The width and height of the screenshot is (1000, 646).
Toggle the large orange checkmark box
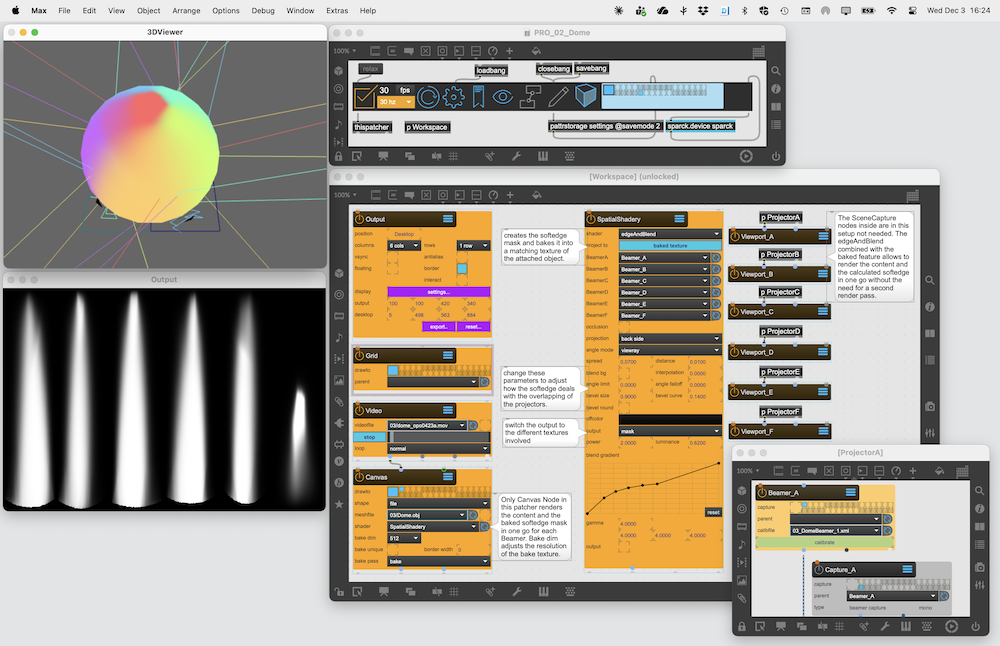365,97
